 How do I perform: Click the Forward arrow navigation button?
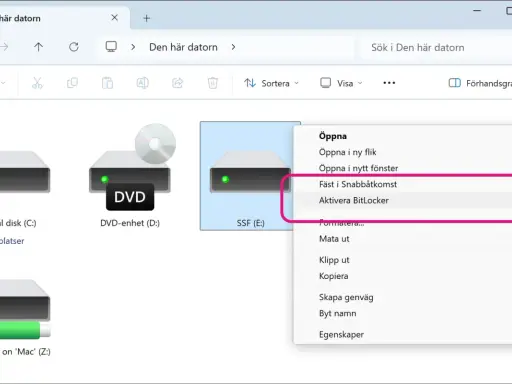click(4, 47)
